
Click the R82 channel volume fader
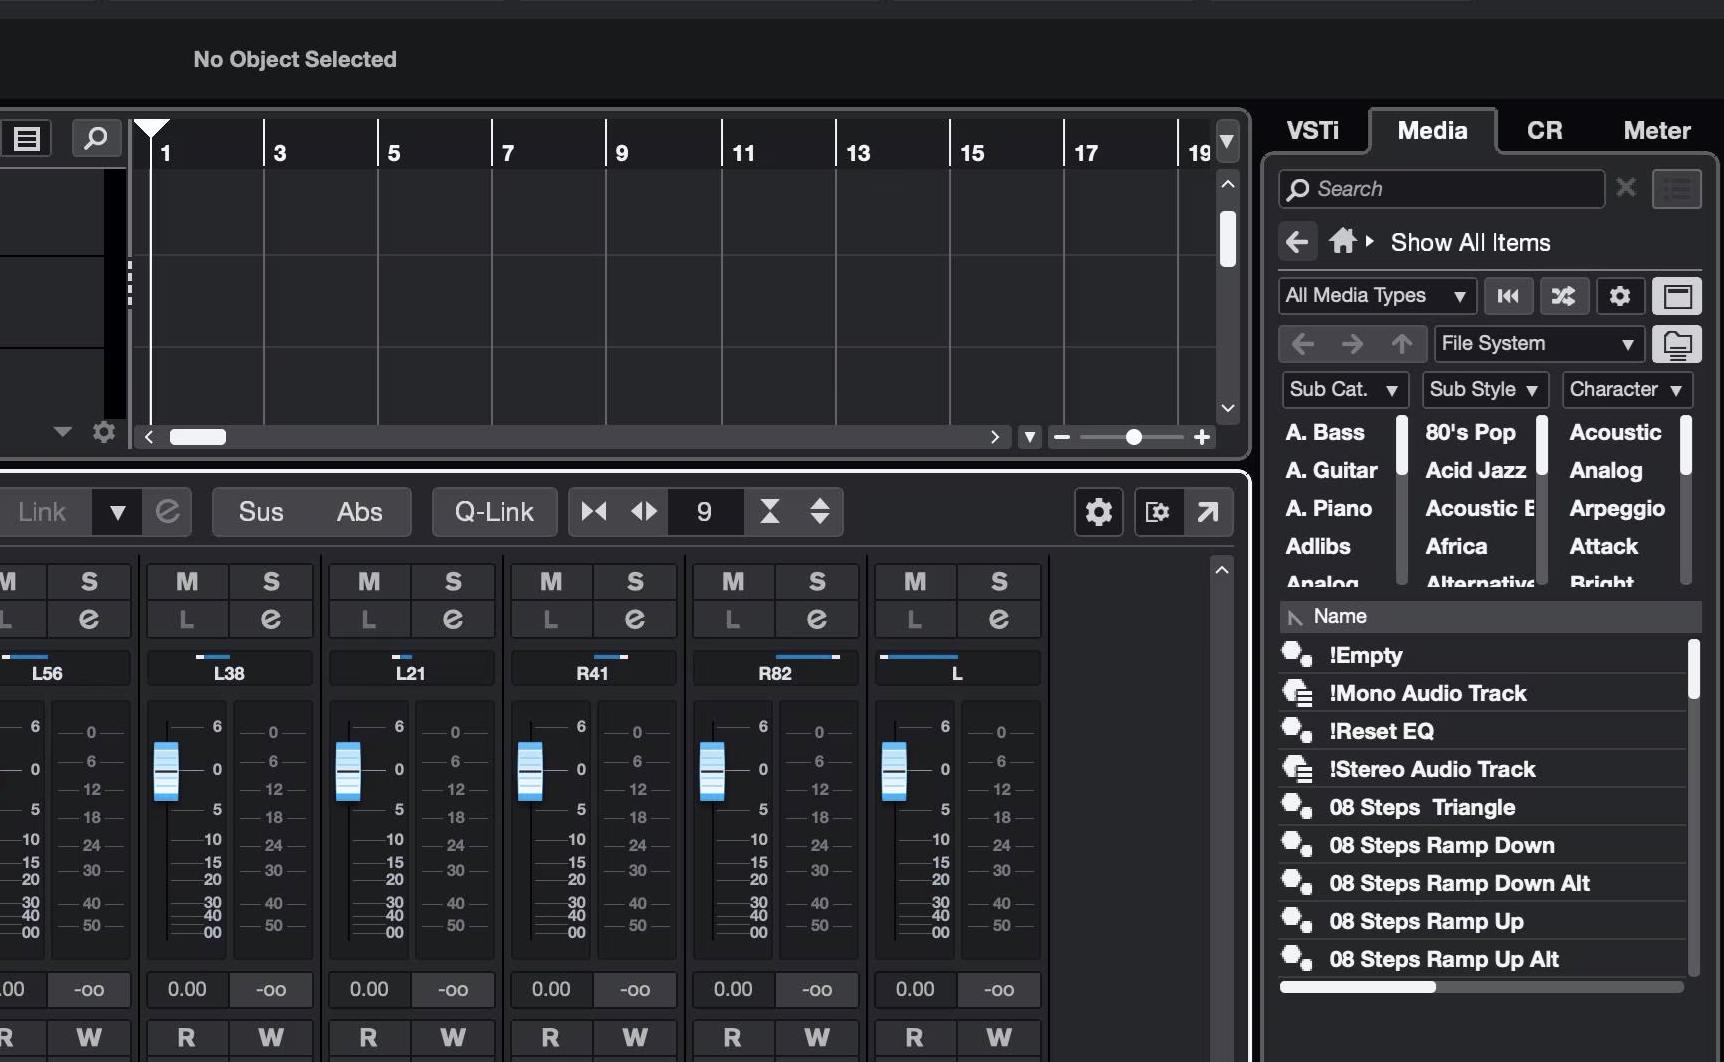[x=712, y=770]
